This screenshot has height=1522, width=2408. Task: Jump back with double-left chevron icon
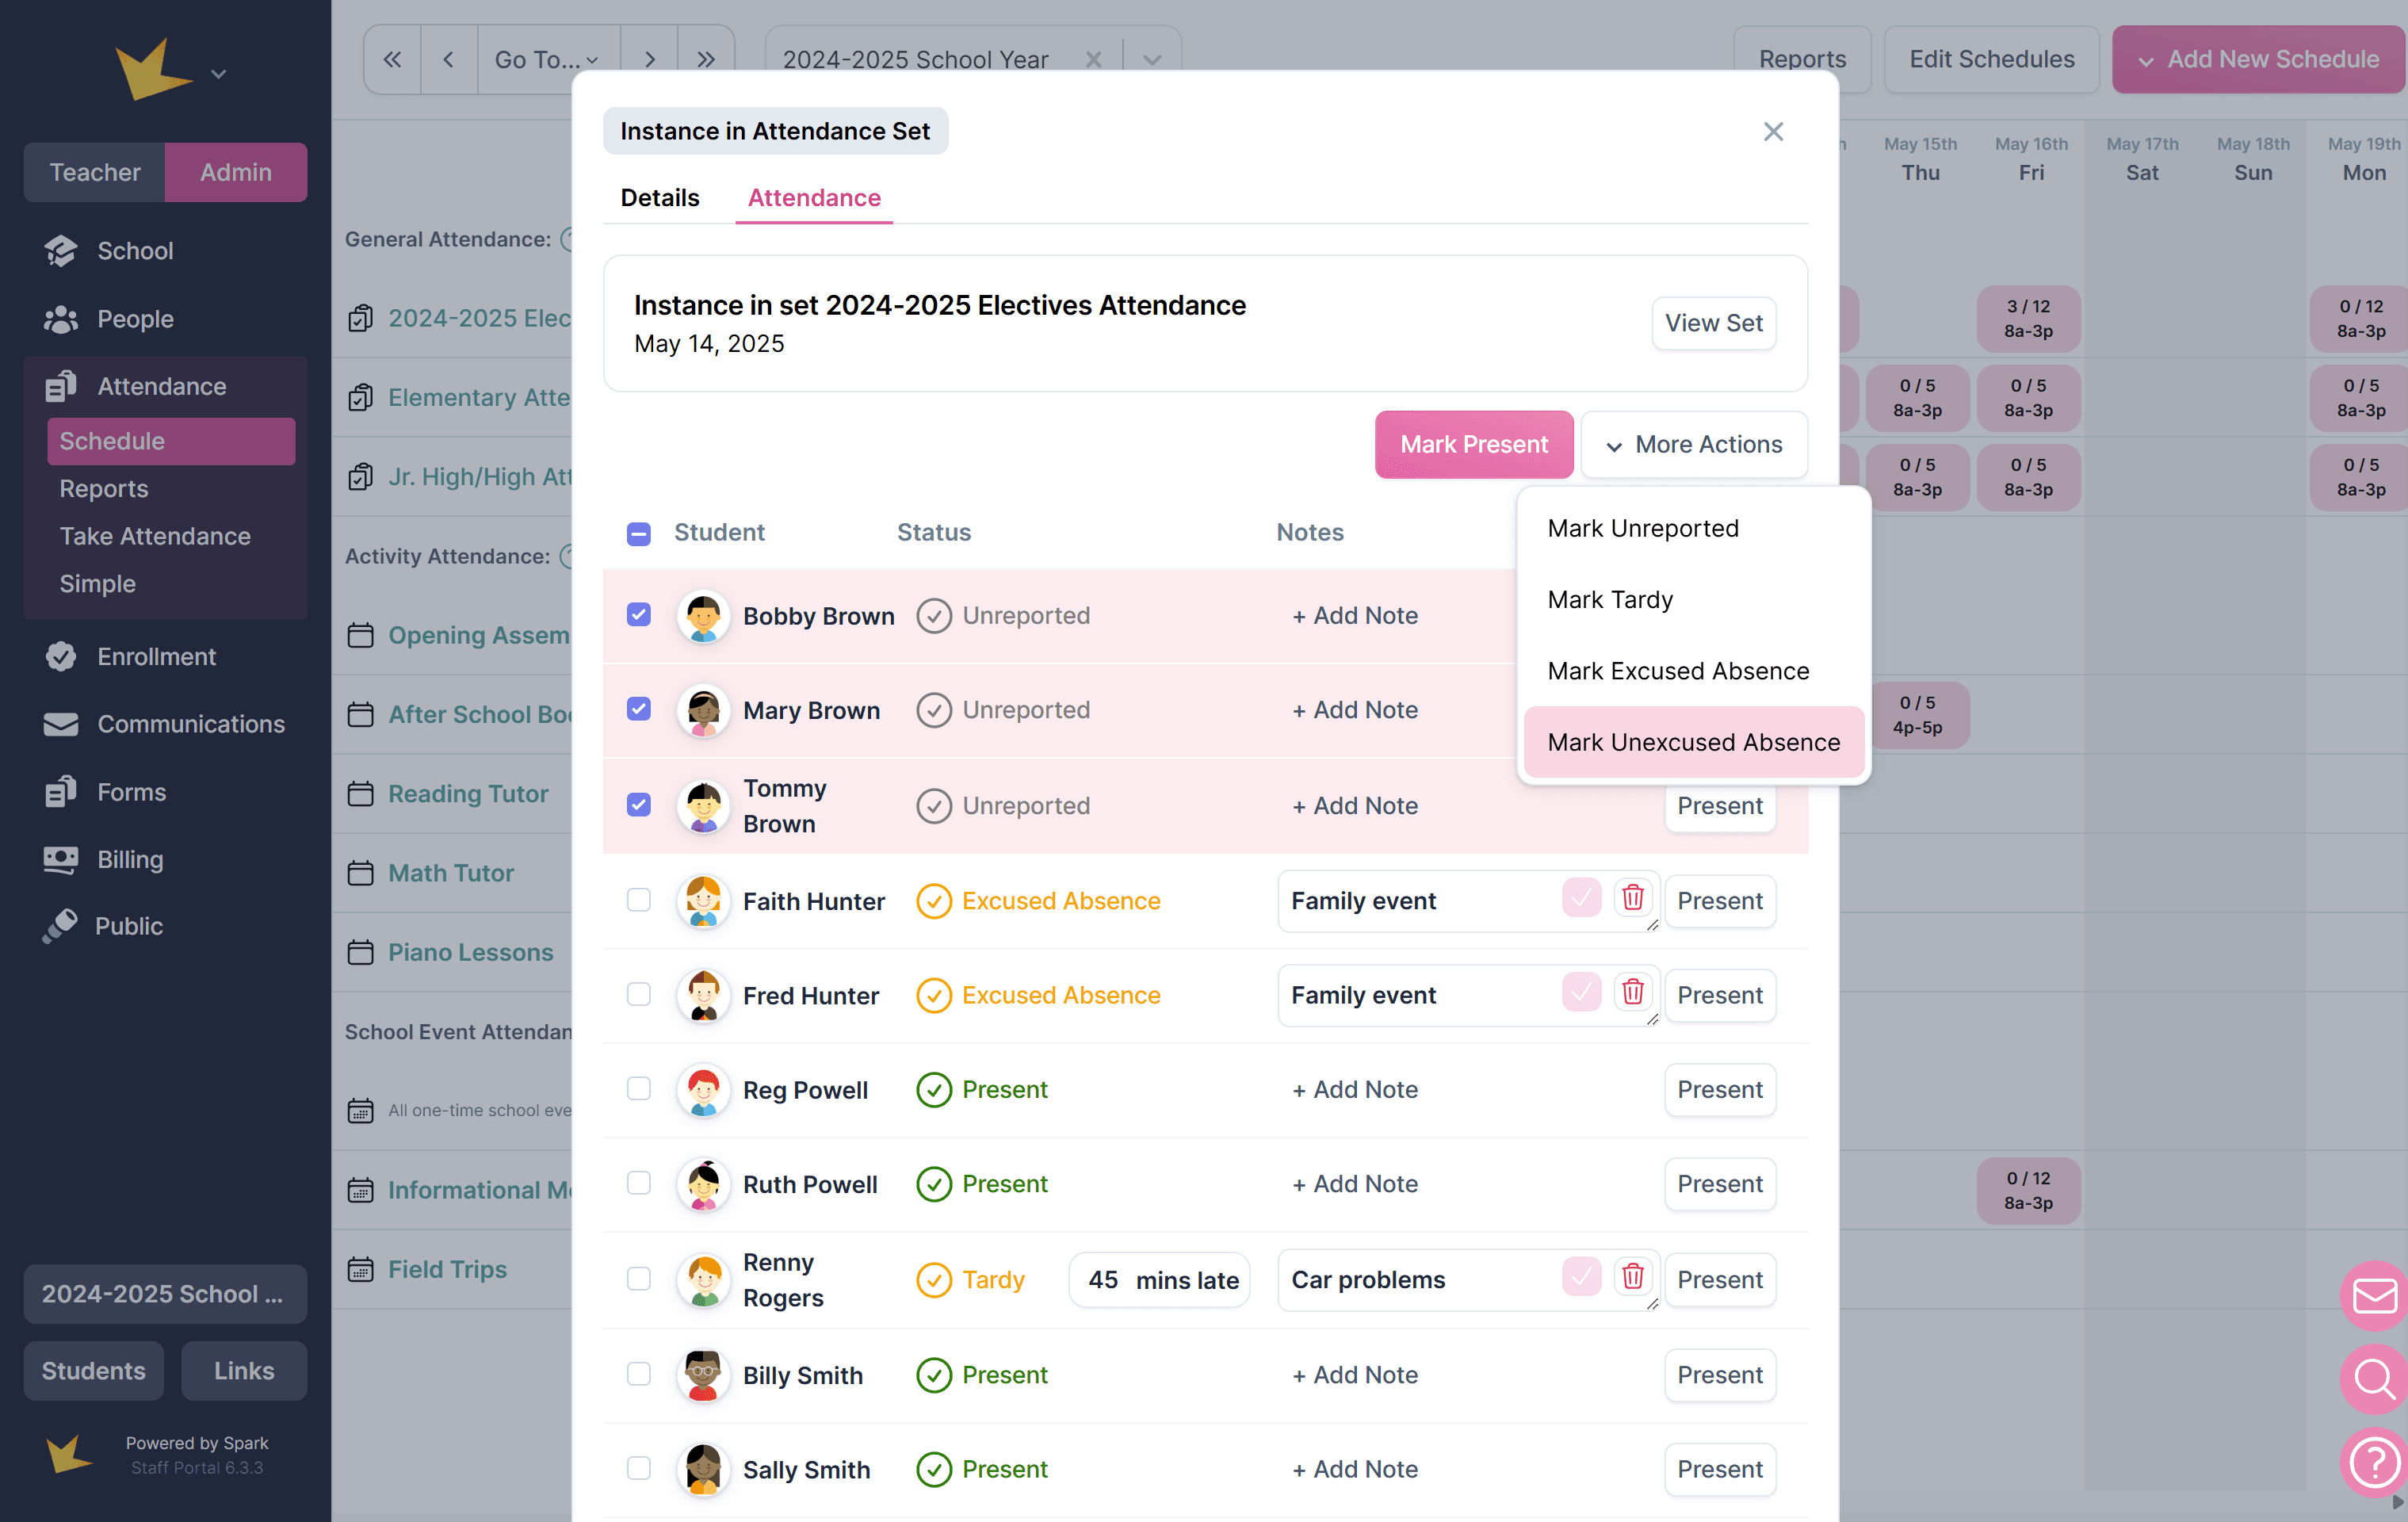392,60
